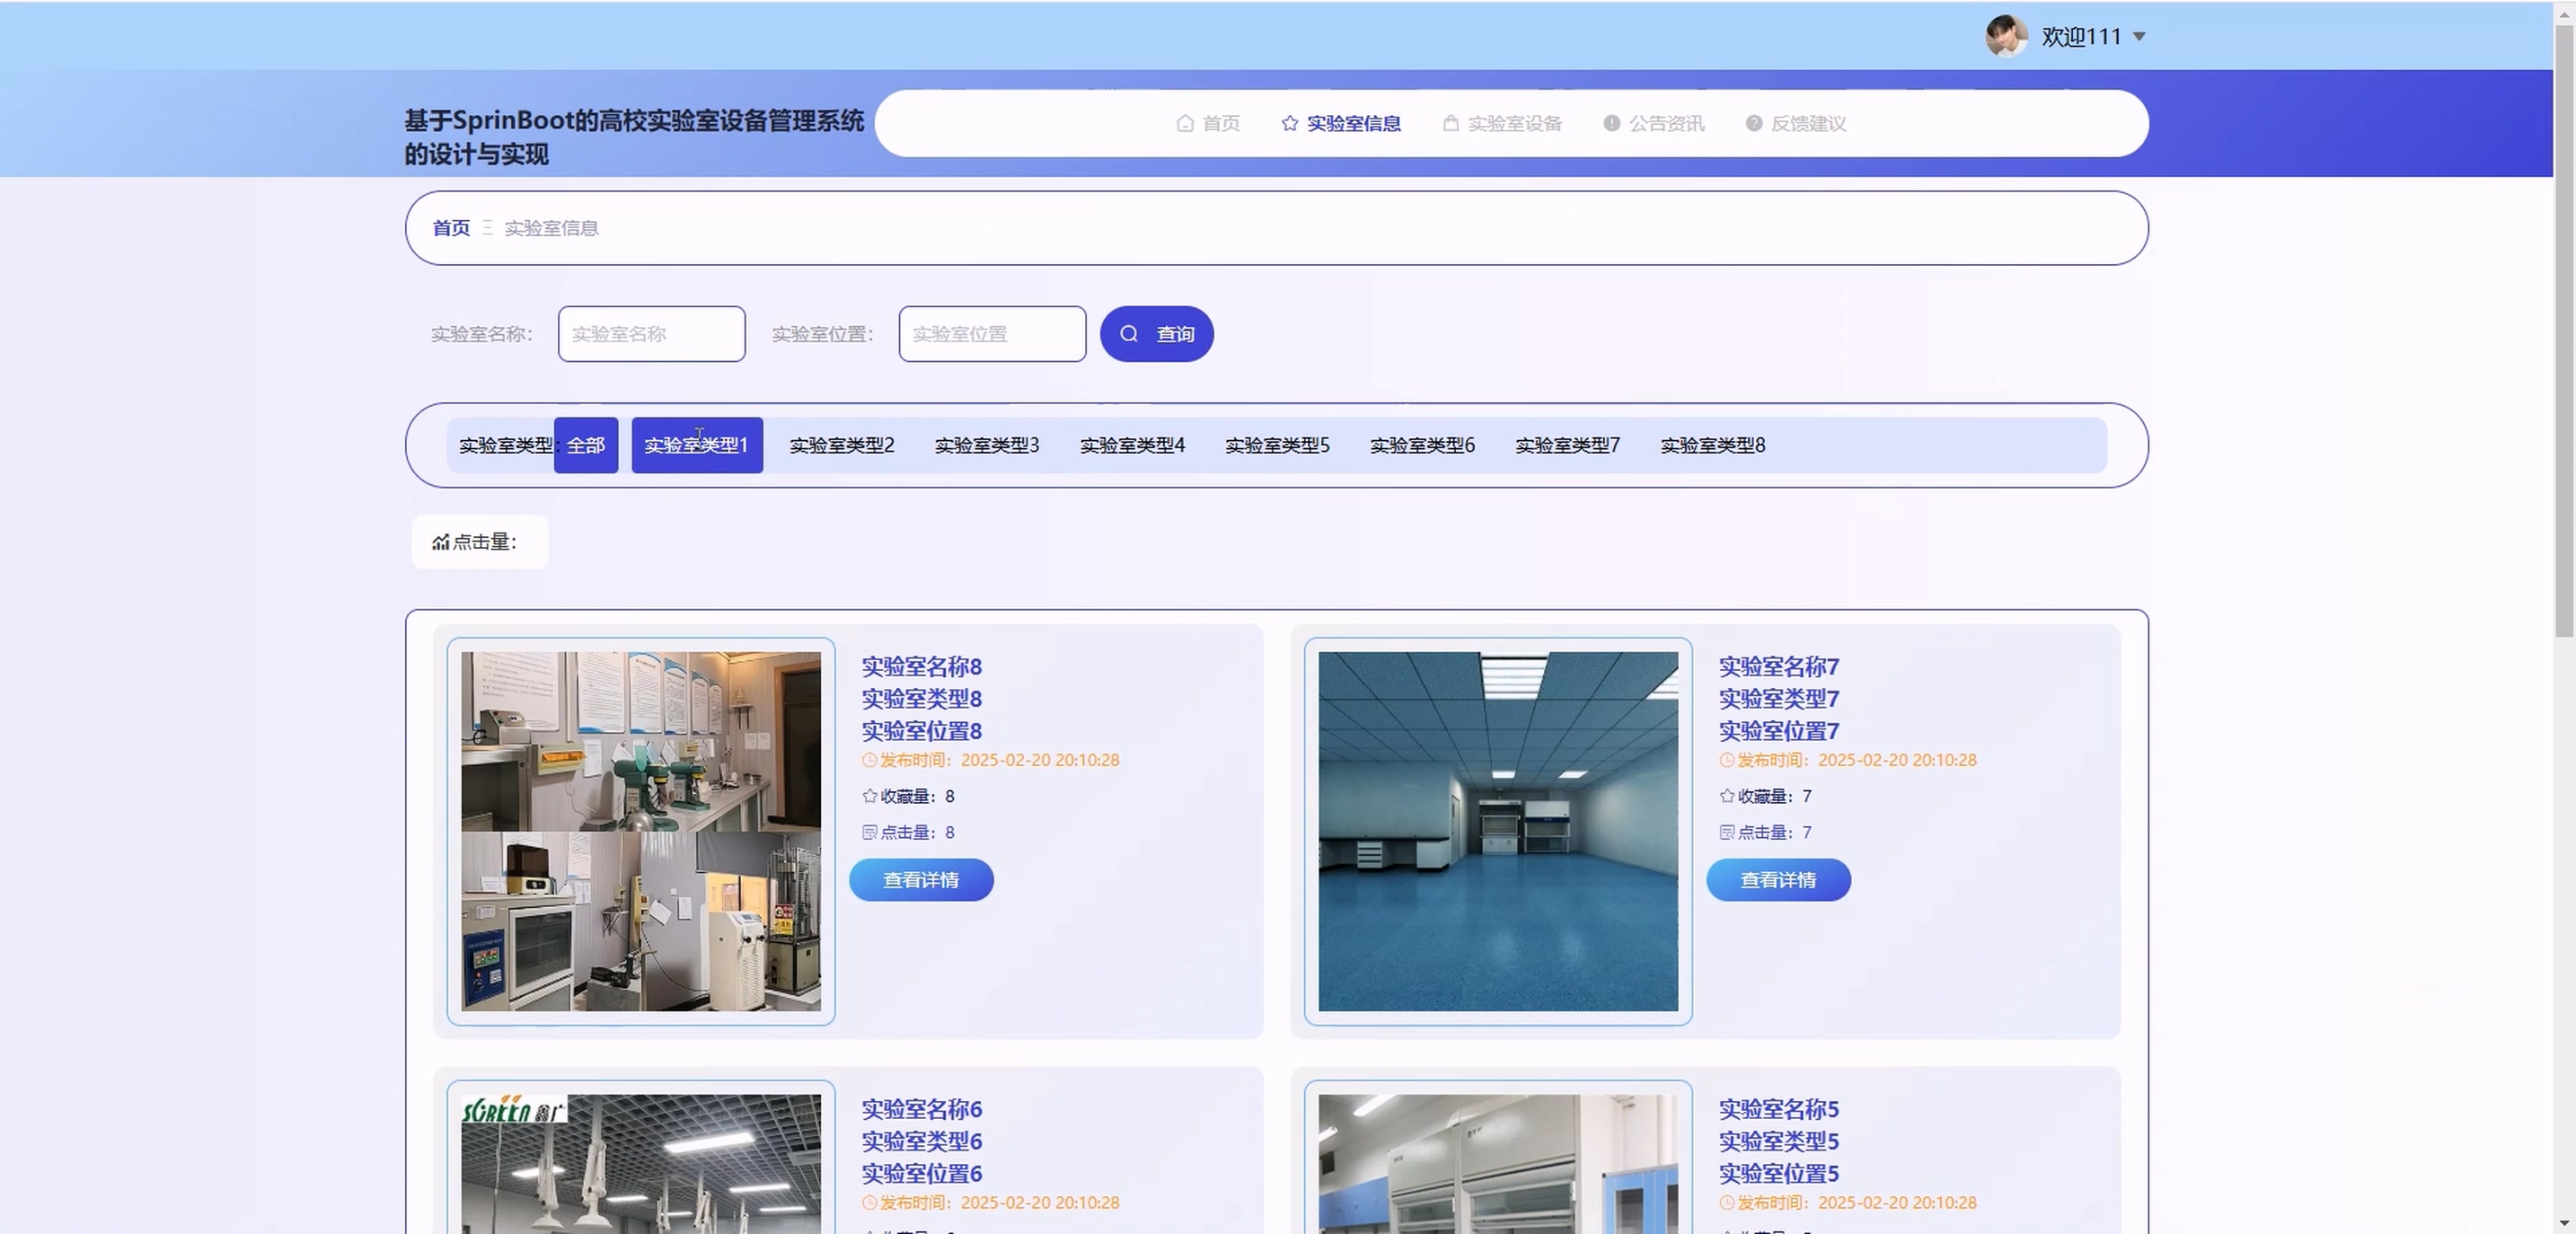Screen dimensions: 2576x1234
Task: Open the 实验室设备 navigation tab
Action: tap(1514, 123)
